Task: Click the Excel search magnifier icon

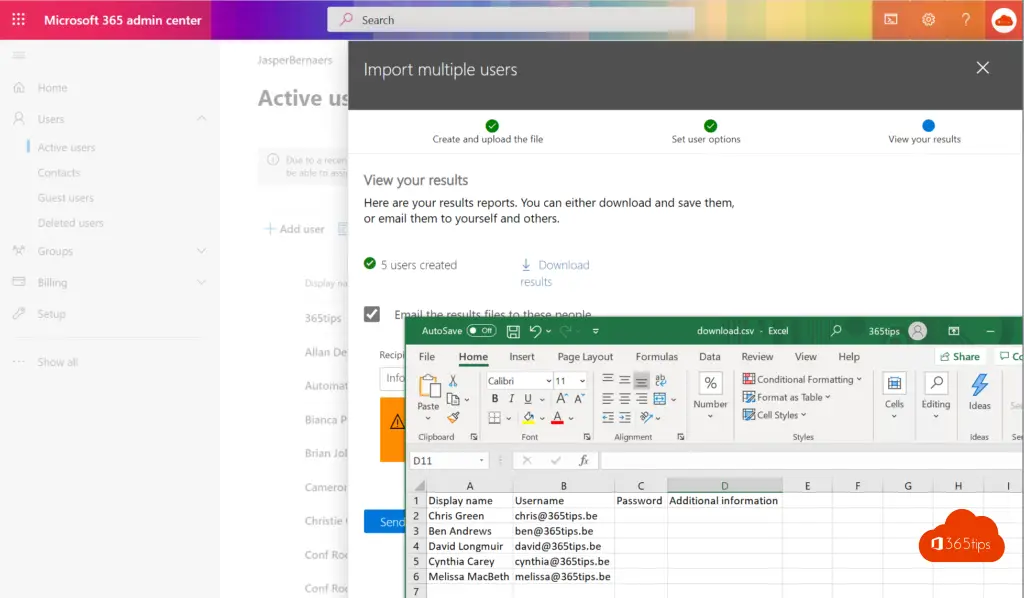Action: [x=836, y=330]
